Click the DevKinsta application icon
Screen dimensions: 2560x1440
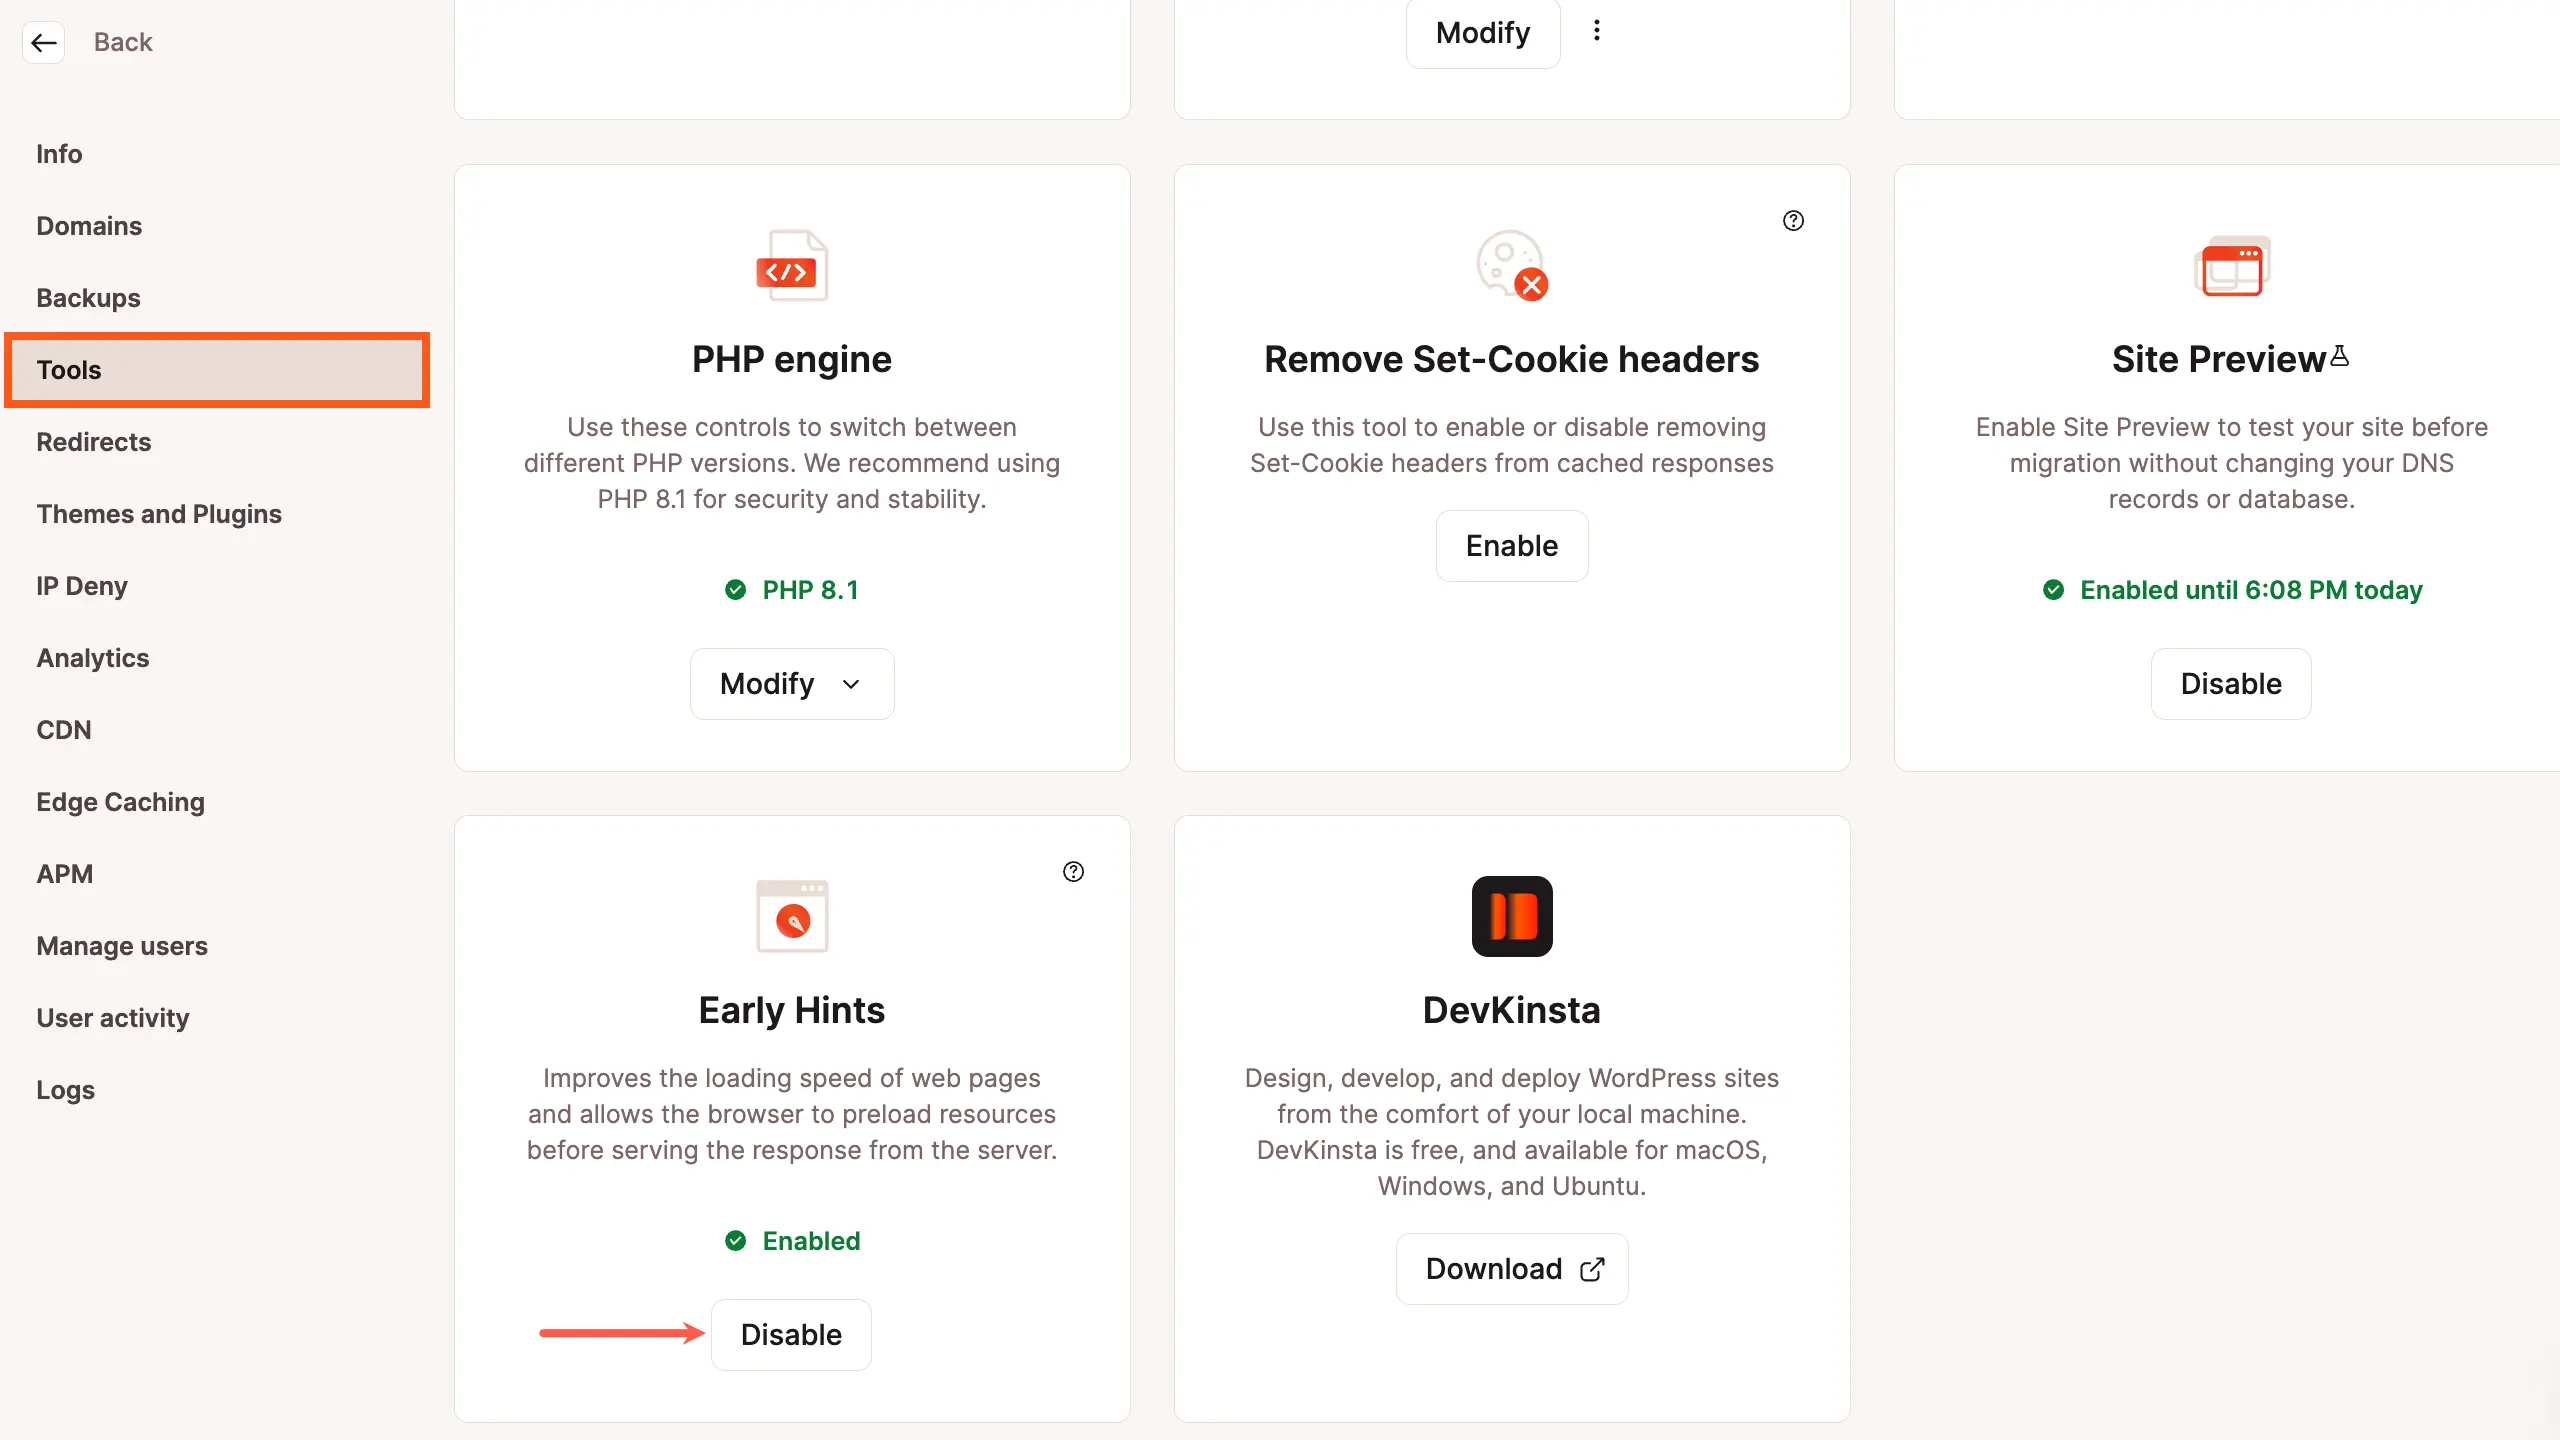[1510, 914]
